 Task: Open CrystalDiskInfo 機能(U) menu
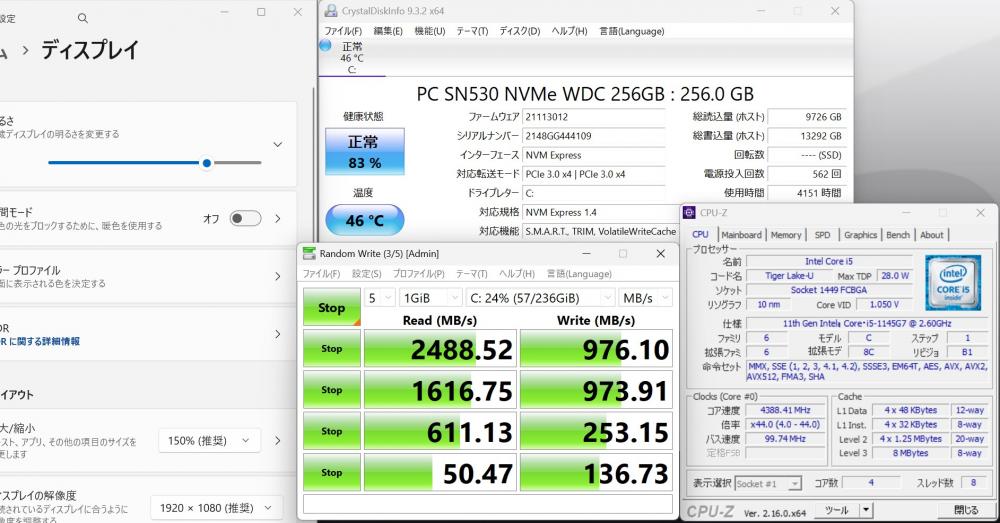[x=430, y=31]
